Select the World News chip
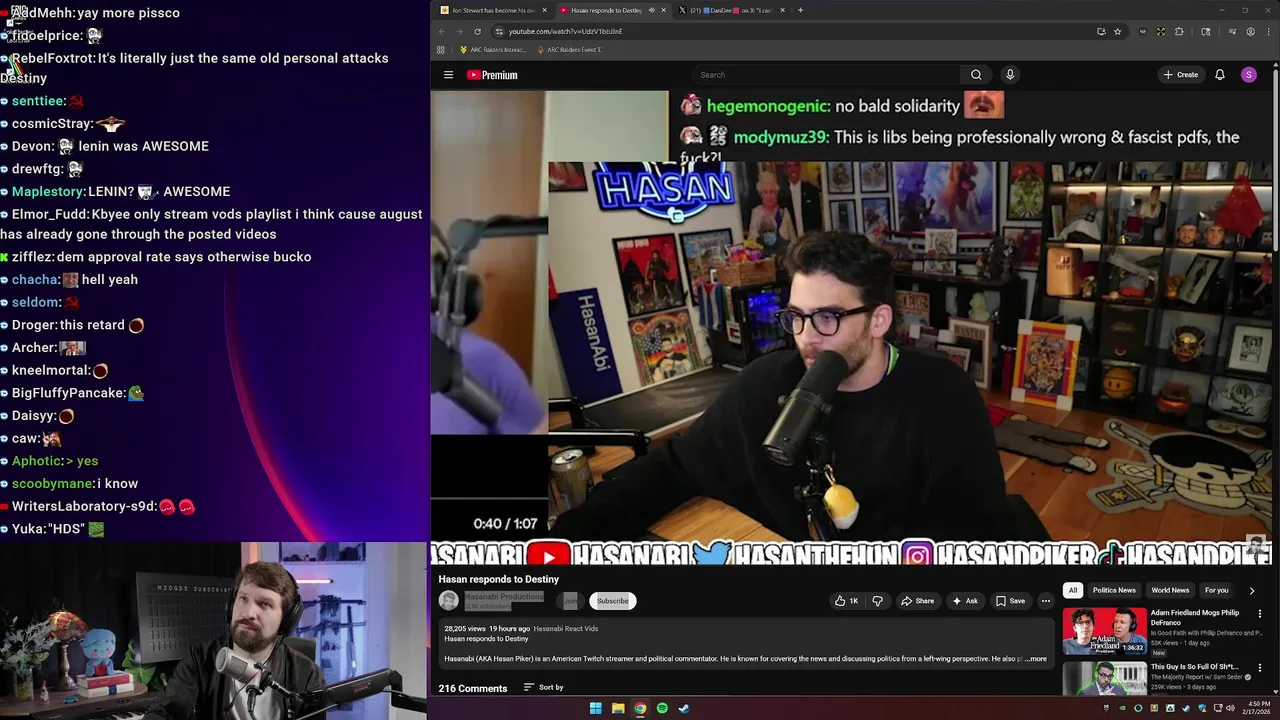1280x720 pixels. tap(1170, 590)
